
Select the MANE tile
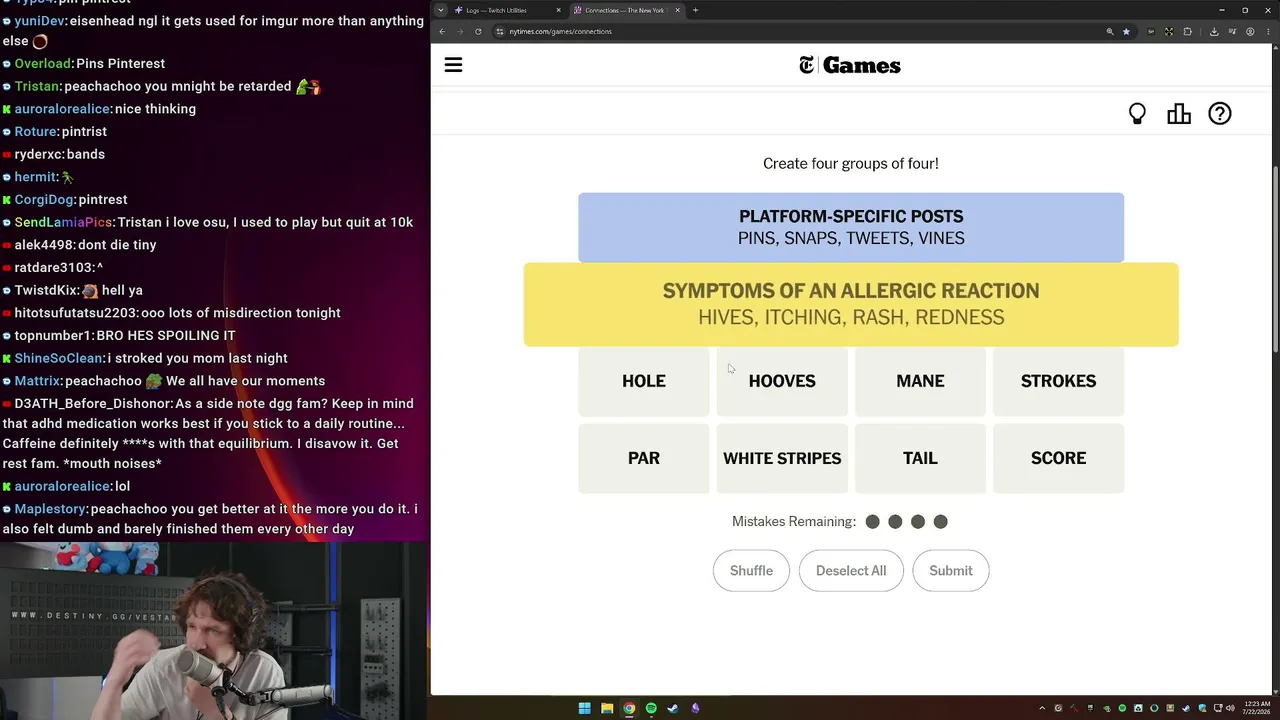click(920, 381)
